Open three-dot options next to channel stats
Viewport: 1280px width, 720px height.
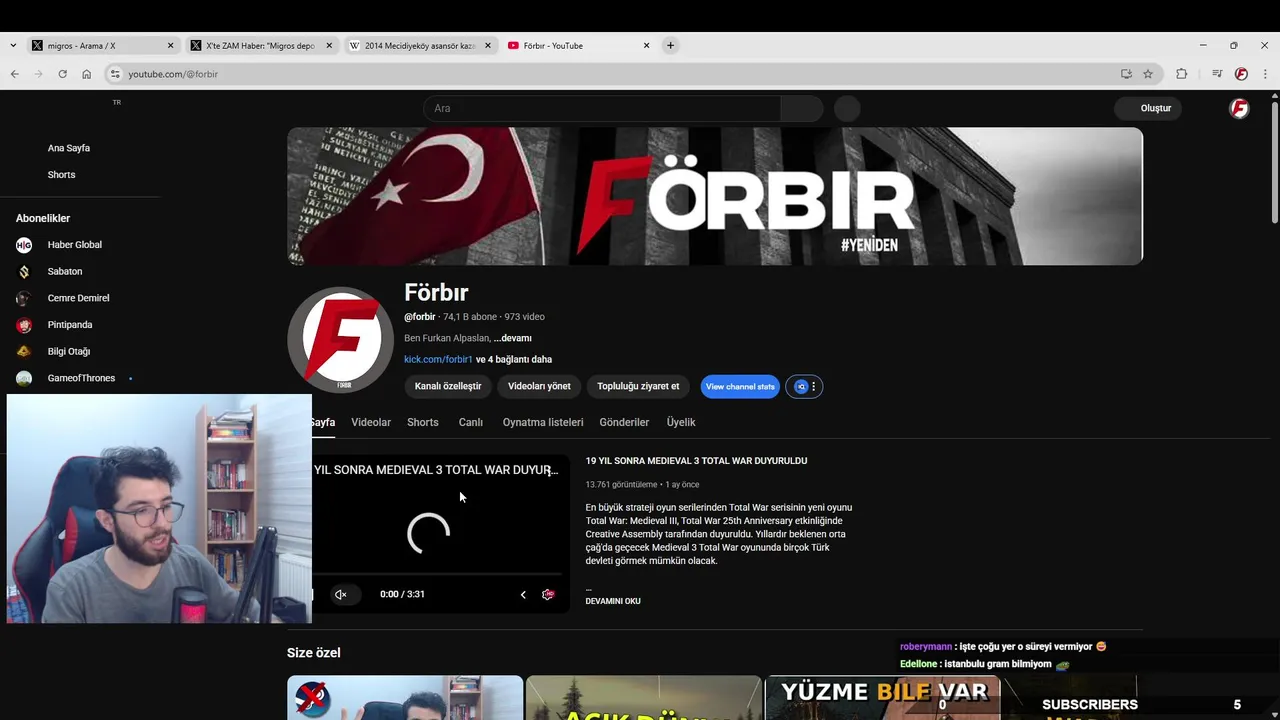tap(814, 386)
